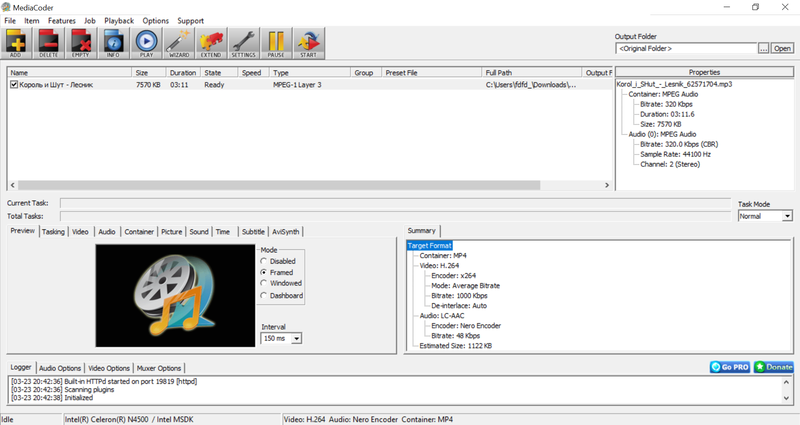800x425 pixels.
Task: Click the PLAY toolbar icon
Action: pos(146,43)
